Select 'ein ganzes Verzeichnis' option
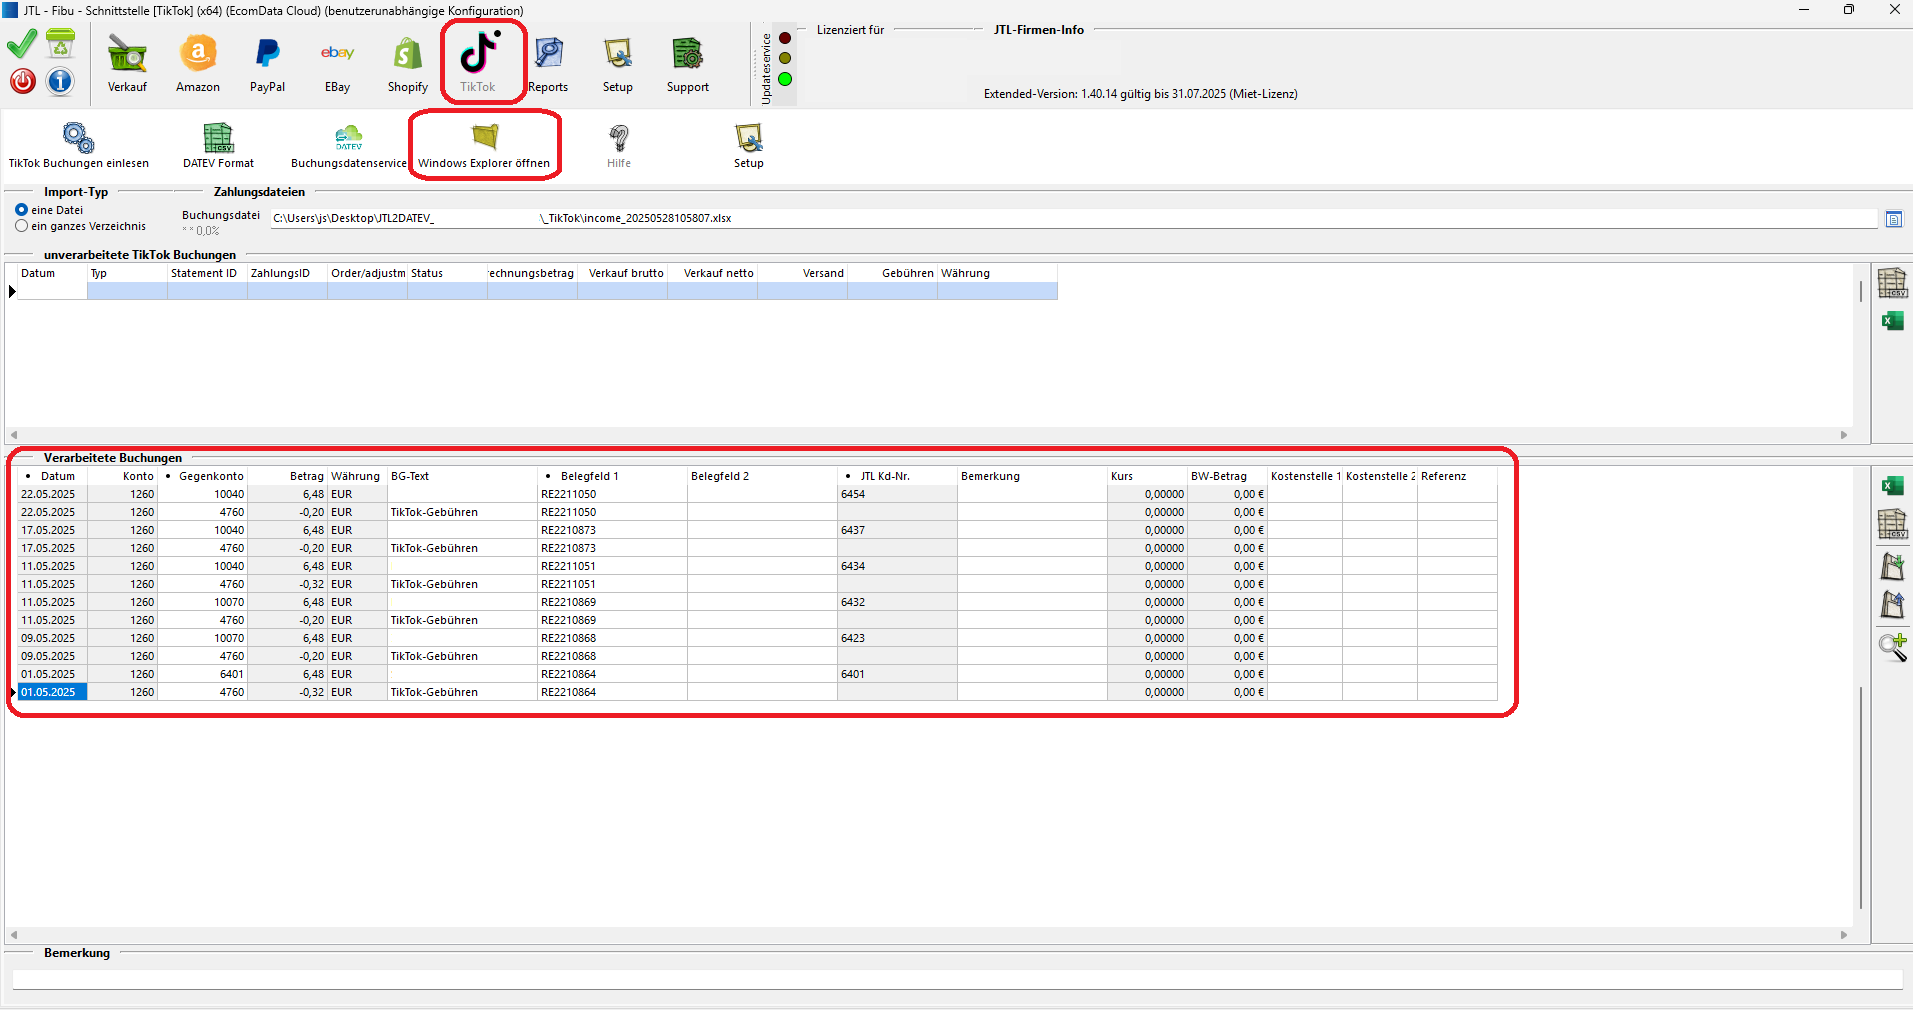1913x1010 pixels. coord(22,226)
